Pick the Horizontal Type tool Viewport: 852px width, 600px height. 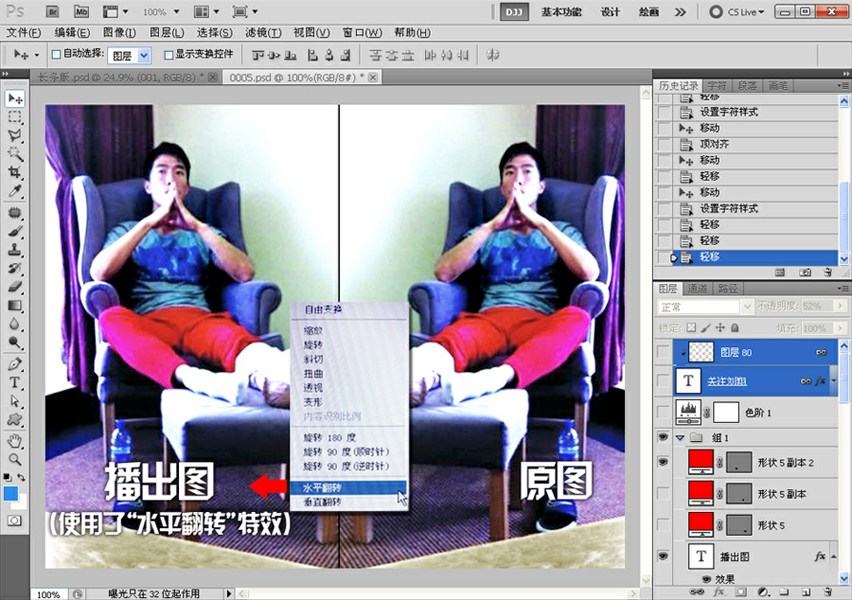[x=15, y=383]
